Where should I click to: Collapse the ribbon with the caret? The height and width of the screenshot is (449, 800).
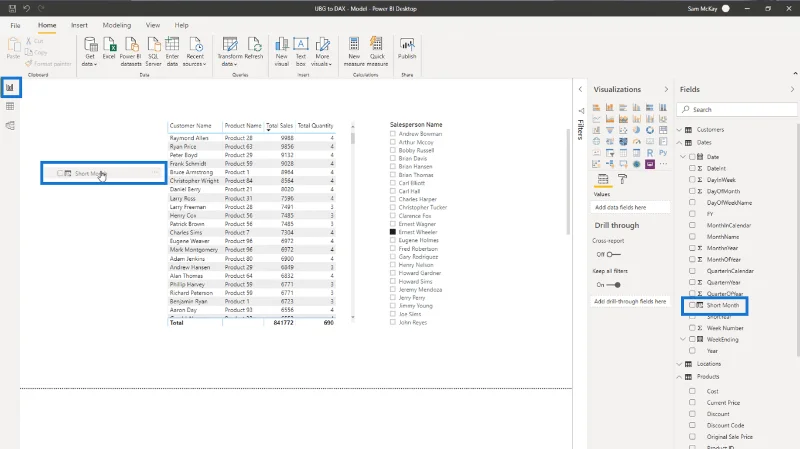(x=795, y=74)
